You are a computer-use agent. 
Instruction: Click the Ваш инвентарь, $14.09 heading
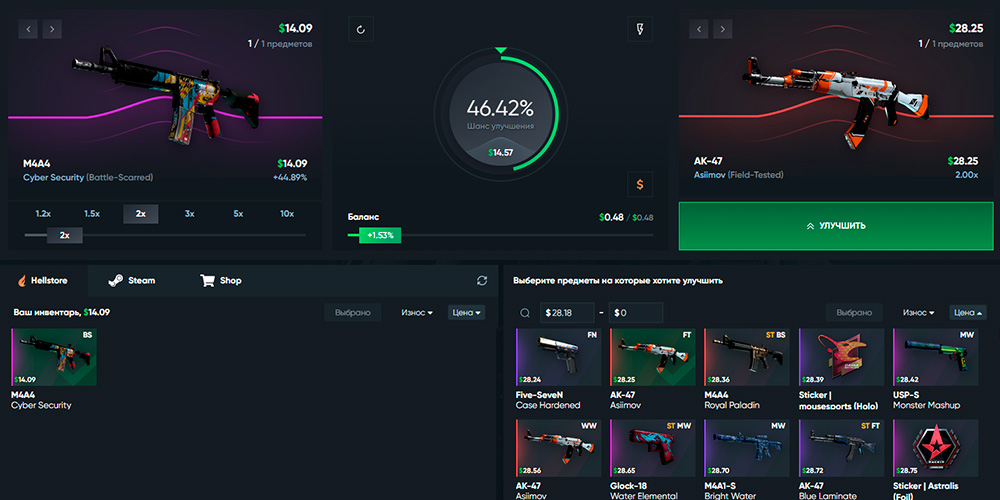(x=62, y=312)
